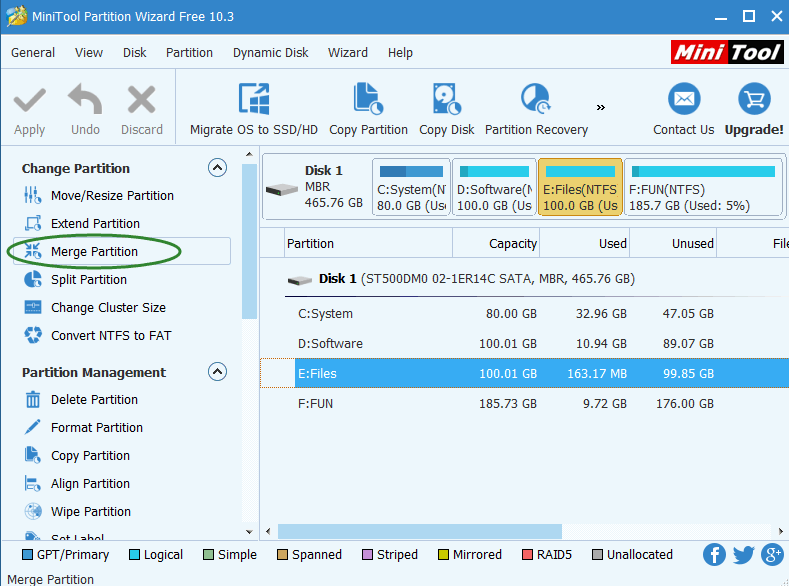Image resolution: width=789 pixels, height=586 pixels.
Task: Select Move/Resize Partition in sidebar
Action: click(112, 196)
